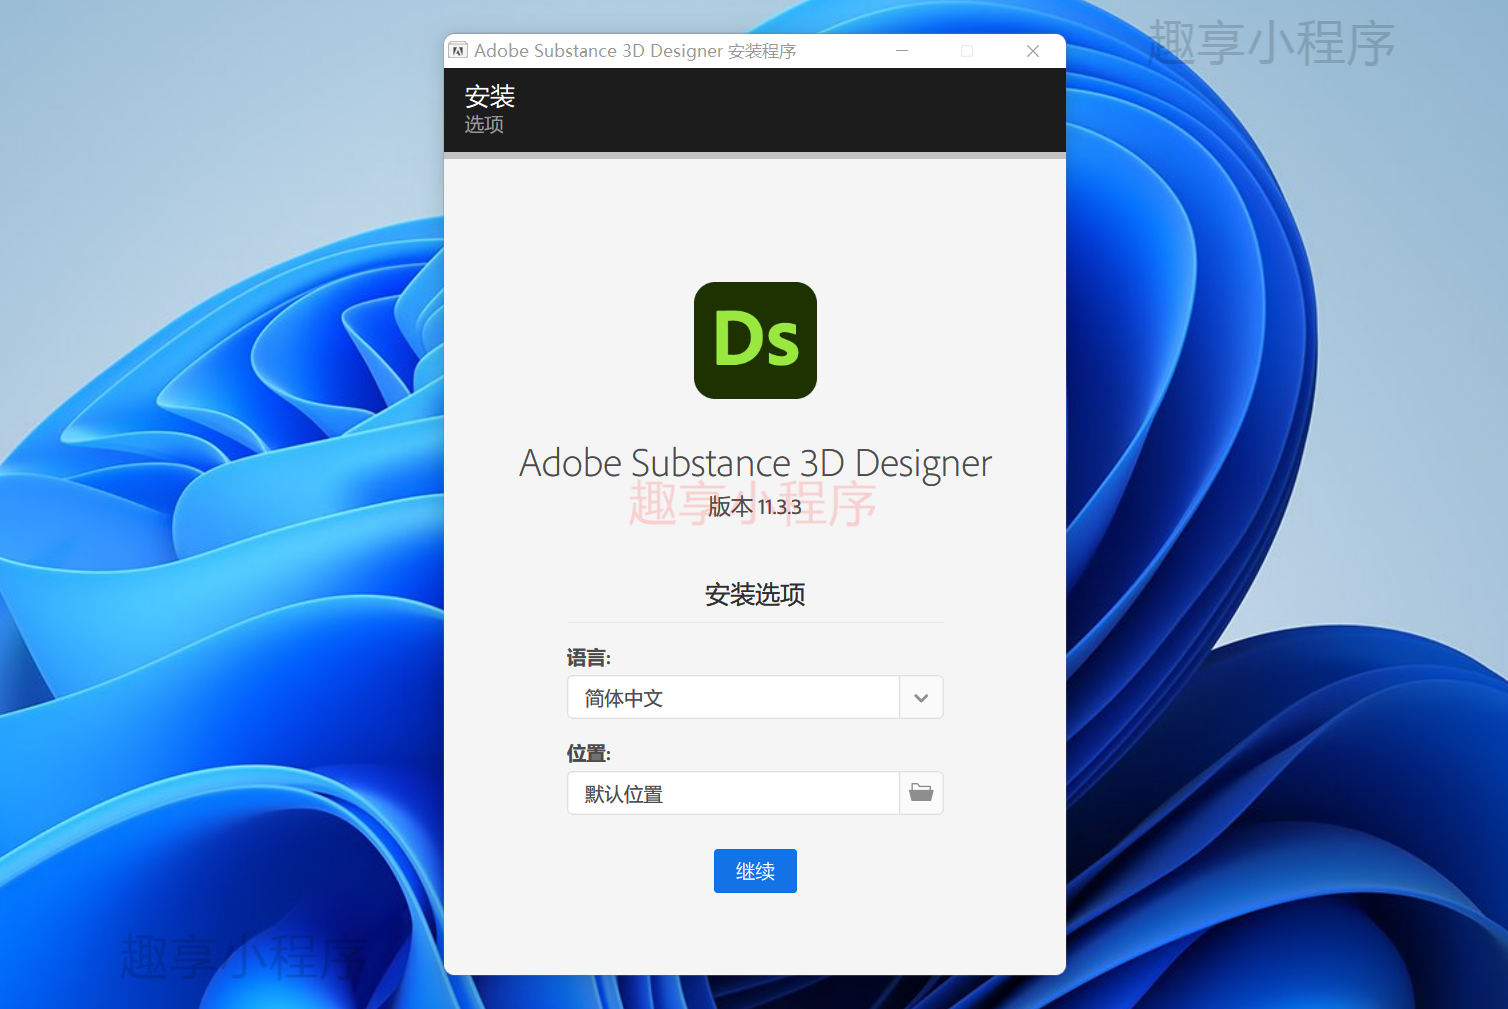1508x1009 pixels.
Task: Close the installer window
Action: 1033,51
